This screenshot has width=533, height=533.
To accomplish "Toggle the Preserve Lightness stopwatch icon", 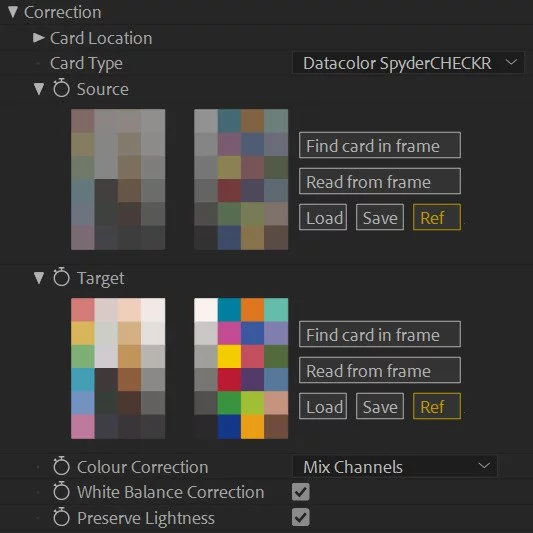I will coord(61,517).
